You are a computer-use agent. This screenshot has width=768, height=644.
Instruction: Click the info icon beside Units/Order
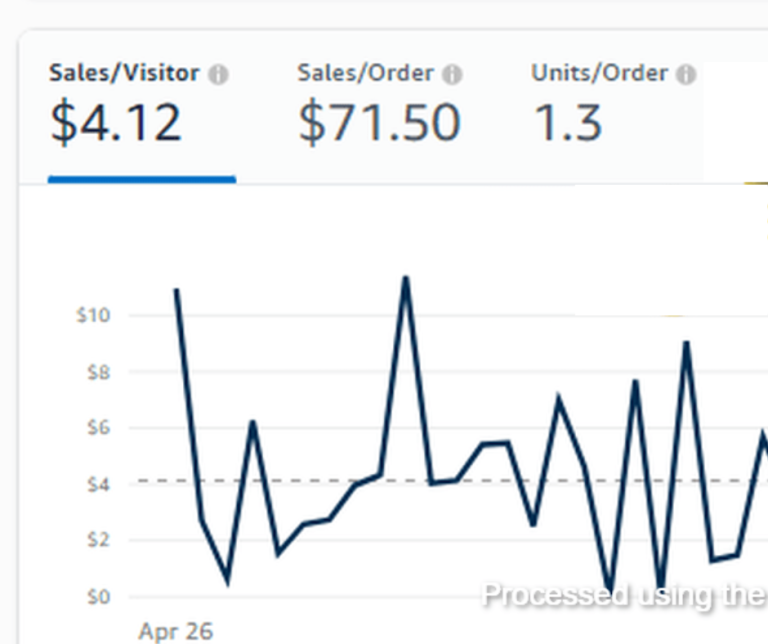click(x=686, y=75)
